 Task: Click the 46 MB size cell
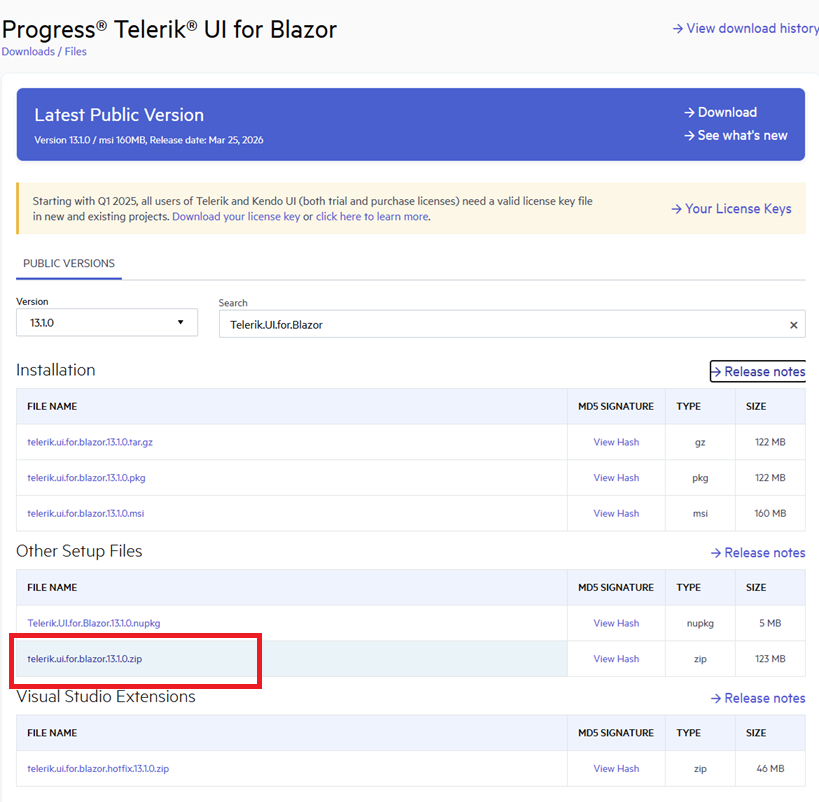tap(770, 769)
